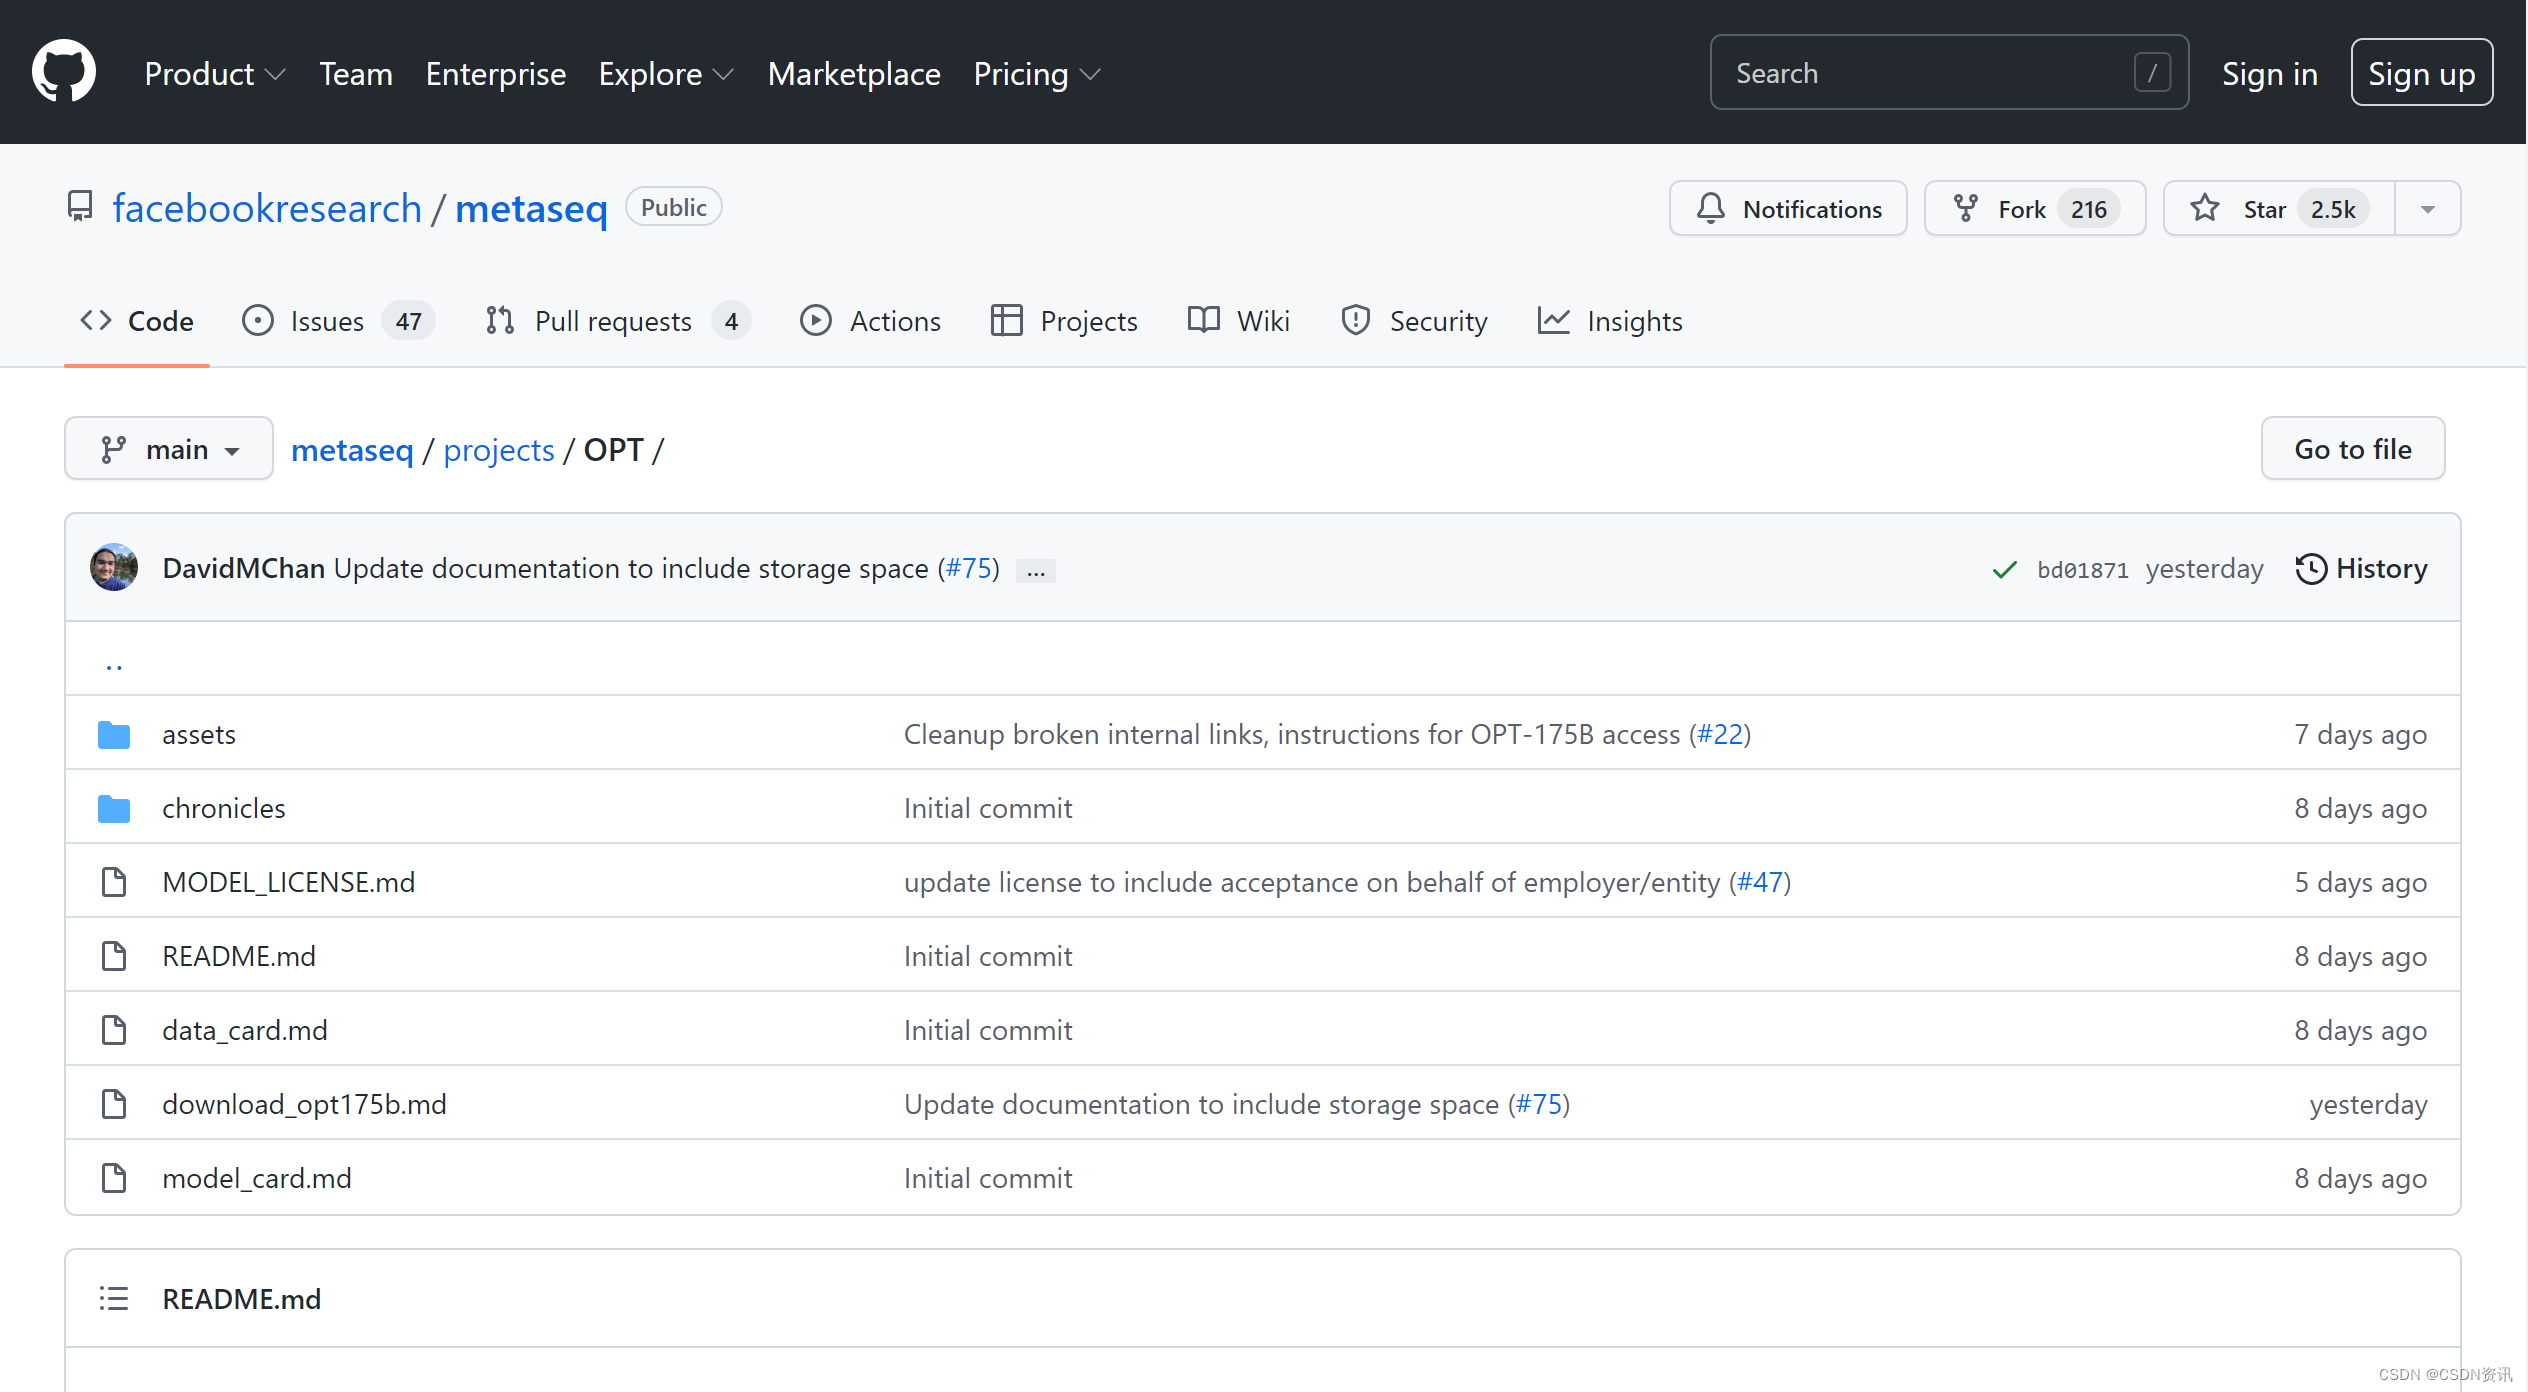Open the metaseq repository link
This screenshot has width=2528, height=1392.
click(x=531, y=206)
